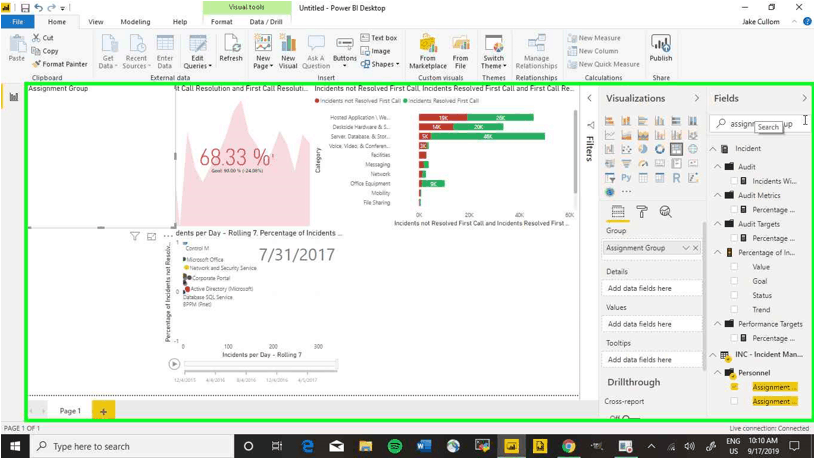Pick the slicer visual icon

coord(609,177)
